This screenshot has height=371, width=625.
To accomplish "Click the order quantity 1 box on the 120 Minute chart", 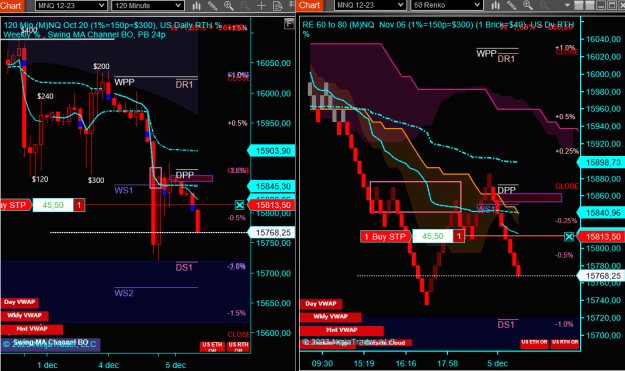I will coord(79,205).
